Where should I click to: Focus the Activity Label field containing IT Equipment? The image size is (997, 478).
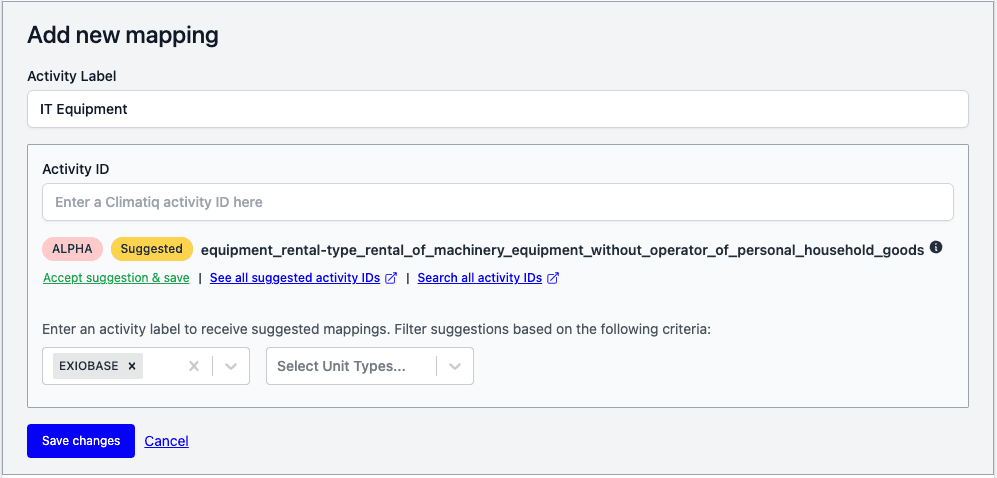497,109
